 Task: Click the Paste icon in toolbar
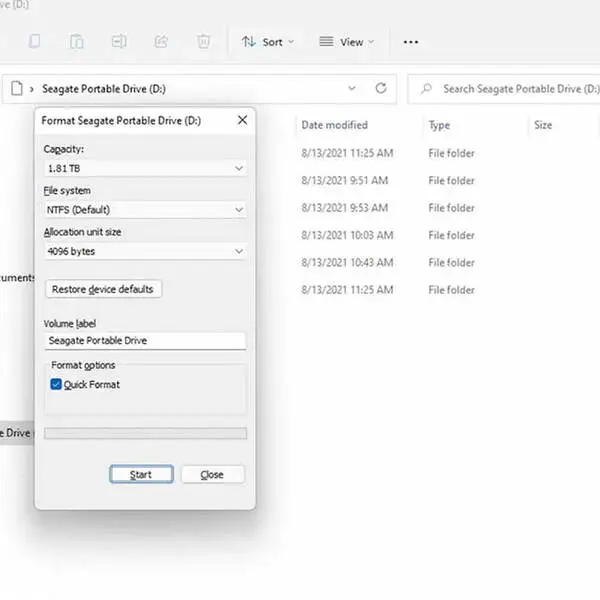click(77, 42)
